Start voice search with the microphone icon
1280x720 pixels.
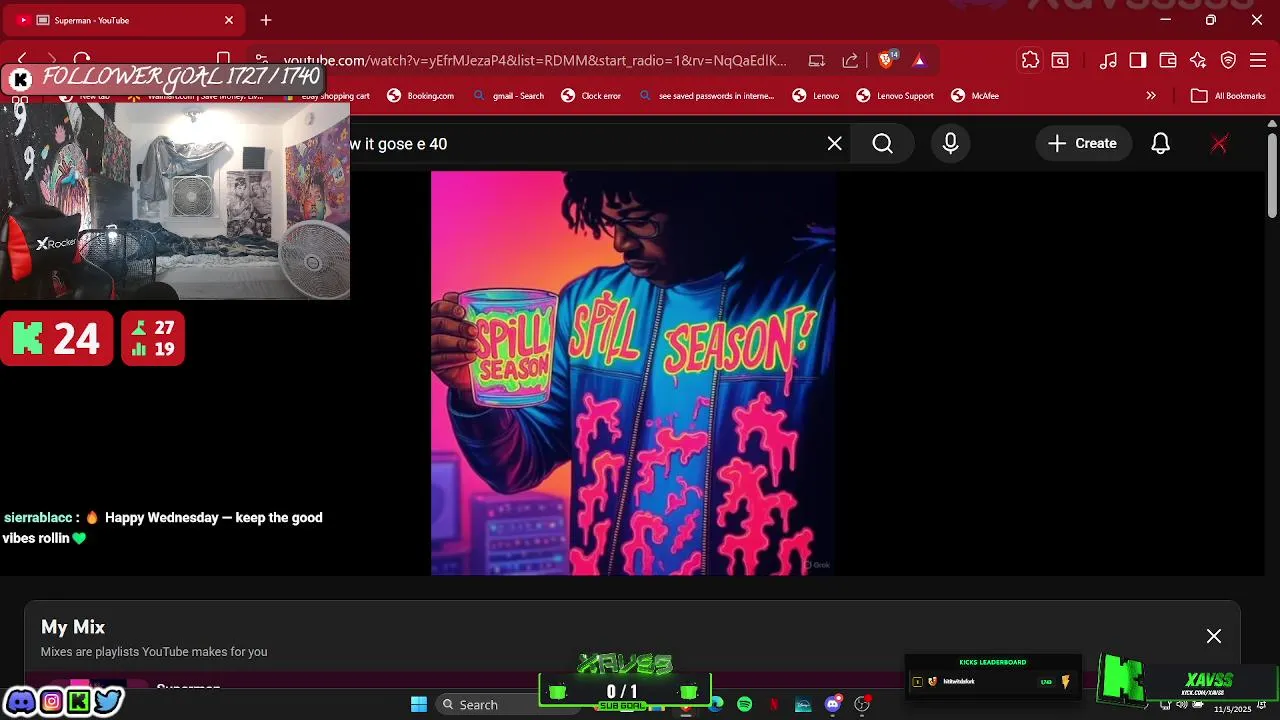pyautogui.click(x=951, y=144)
